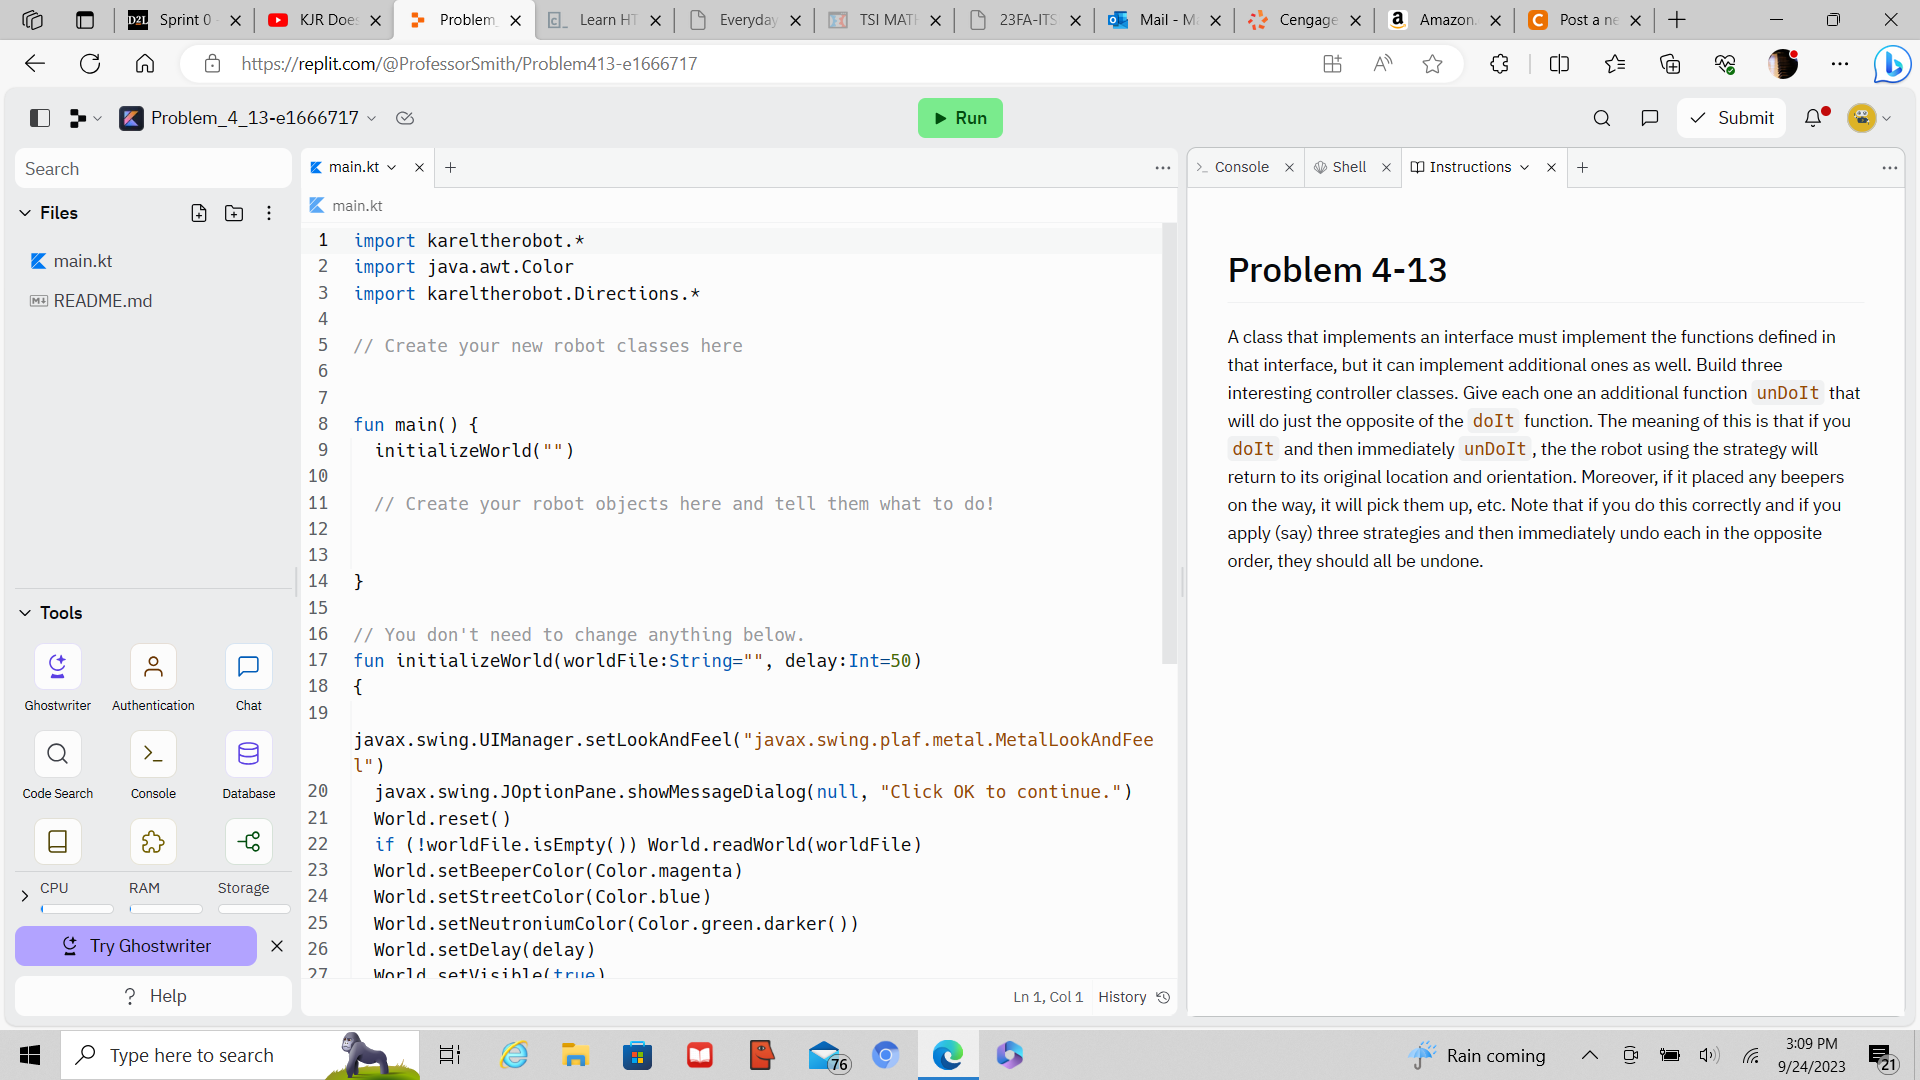Create a new file in the Files panel
Viewport: 1920px width, 1080px height.
198,213
